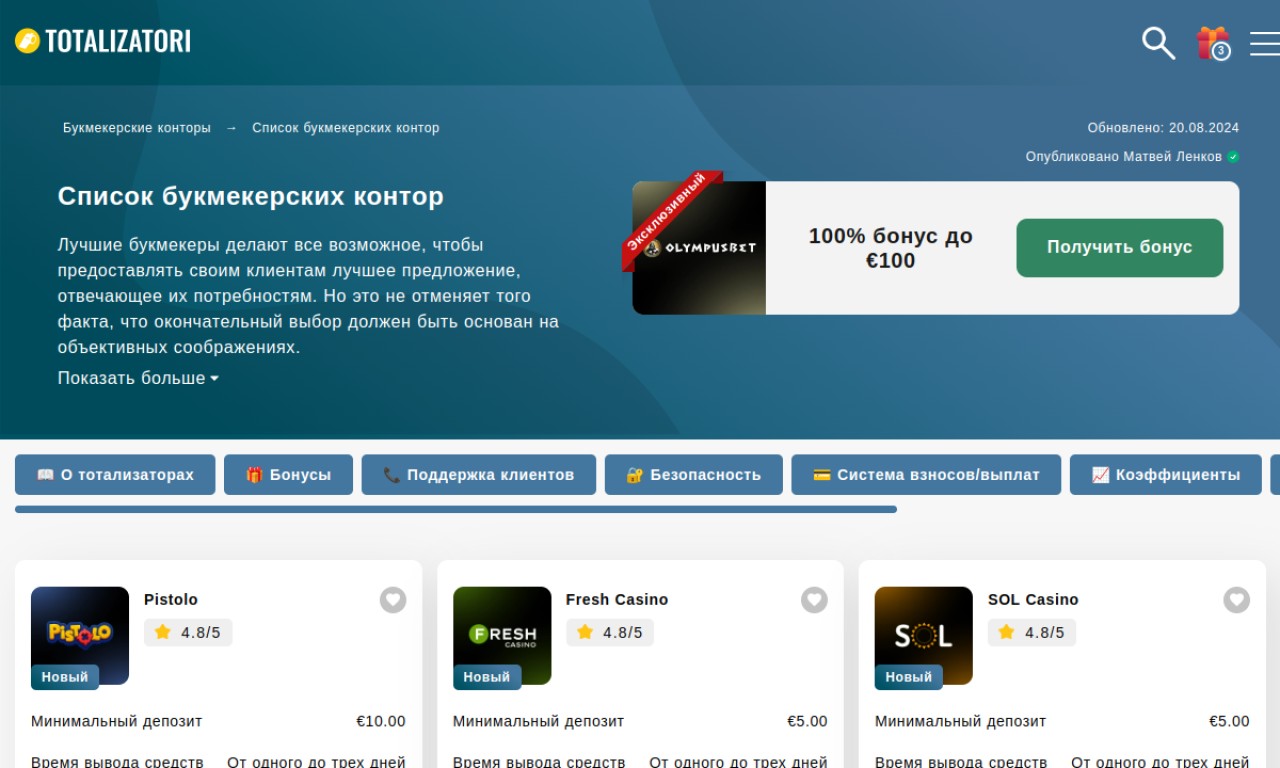Select the Бонусы tab
This screenshot has height=768, width=1280.
click(288, 475)
